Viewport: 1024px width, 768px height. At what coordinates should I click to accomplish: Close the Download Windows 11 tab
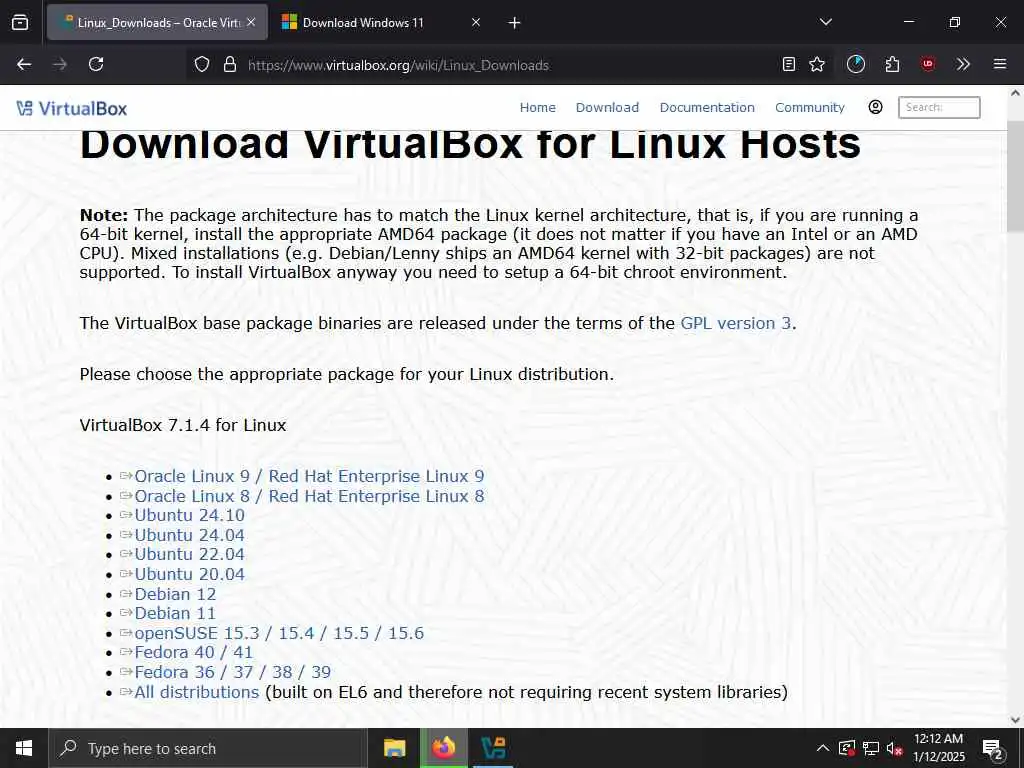(x=476, y=22)
